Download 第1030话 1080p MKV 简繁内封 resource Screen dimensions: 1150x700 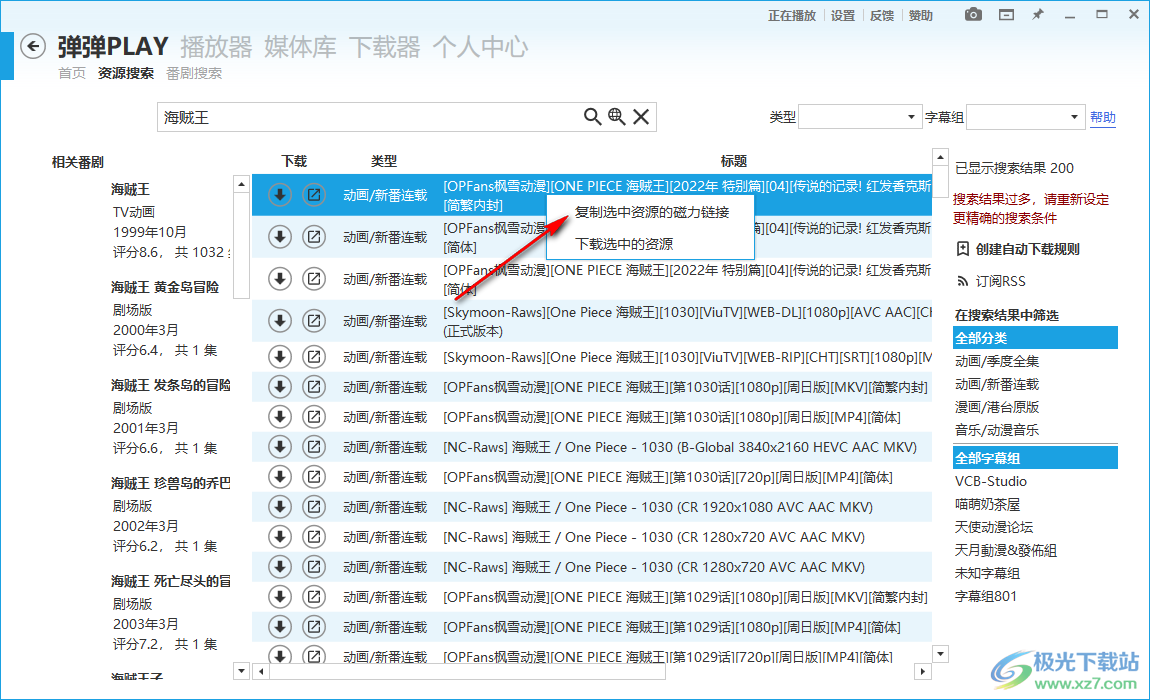coord(279,387)
